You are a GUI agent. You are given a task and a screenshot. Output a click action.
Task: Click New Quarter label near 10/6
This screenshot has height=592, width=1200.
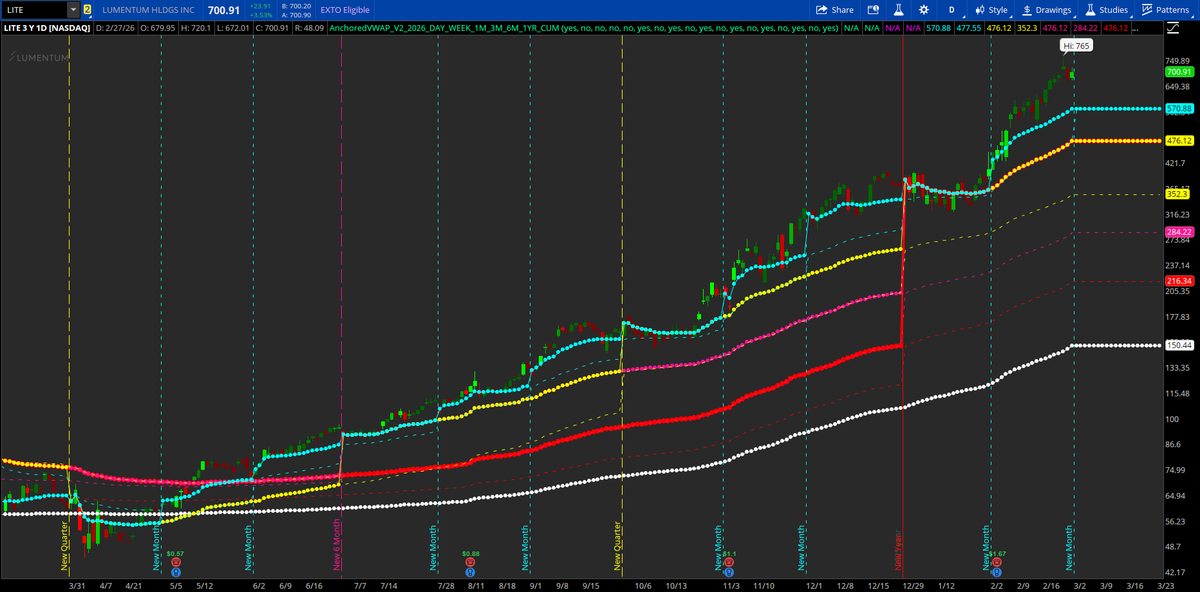pos(619,544)
